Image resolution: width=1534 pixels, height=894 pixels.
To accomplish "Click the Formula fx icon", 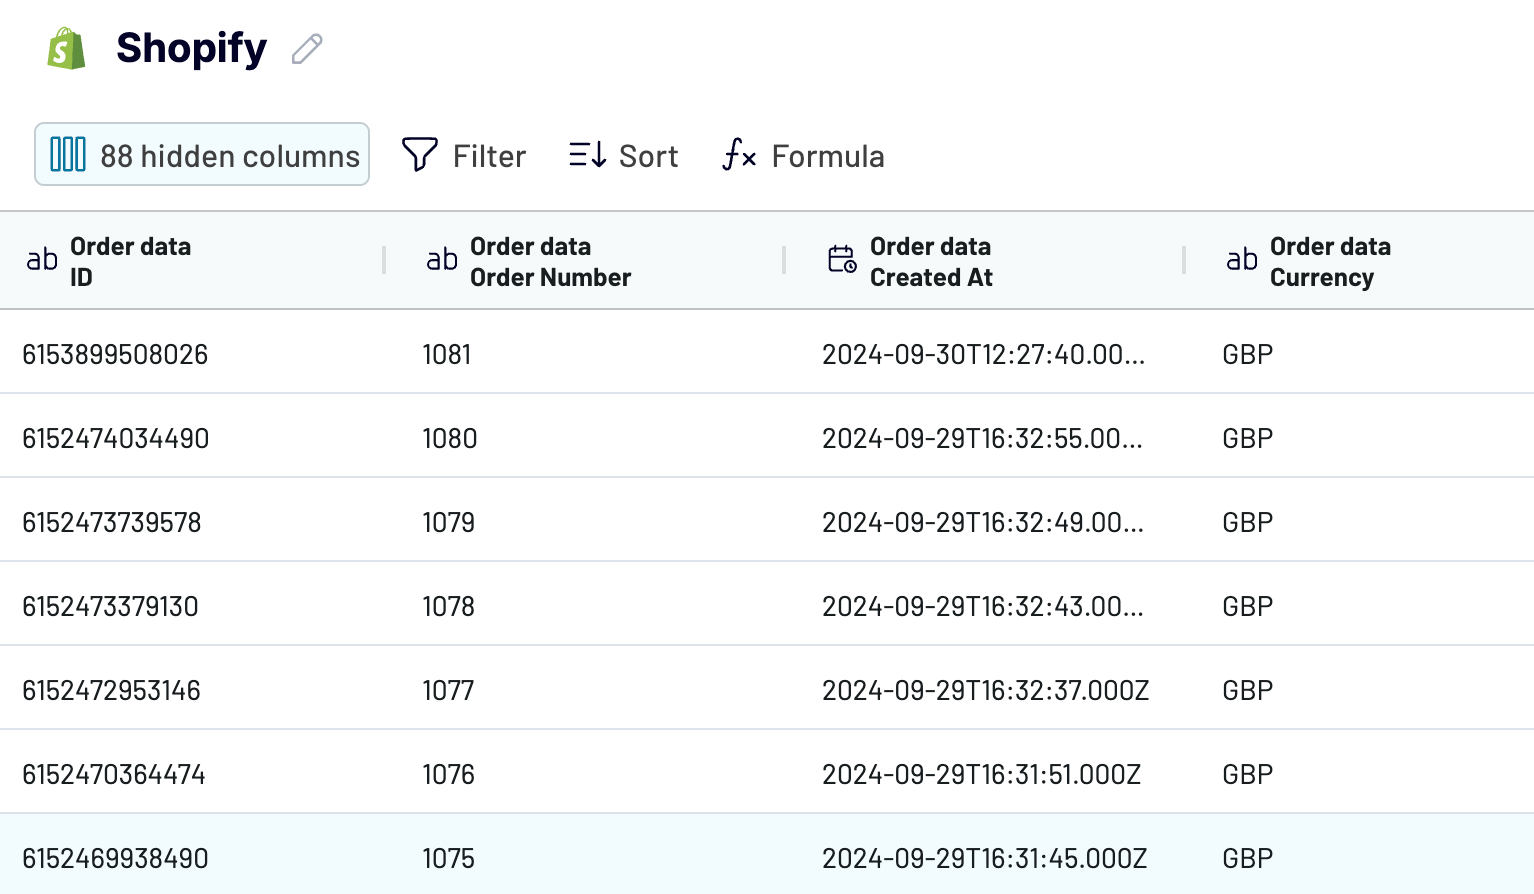I will coord(739,155).
